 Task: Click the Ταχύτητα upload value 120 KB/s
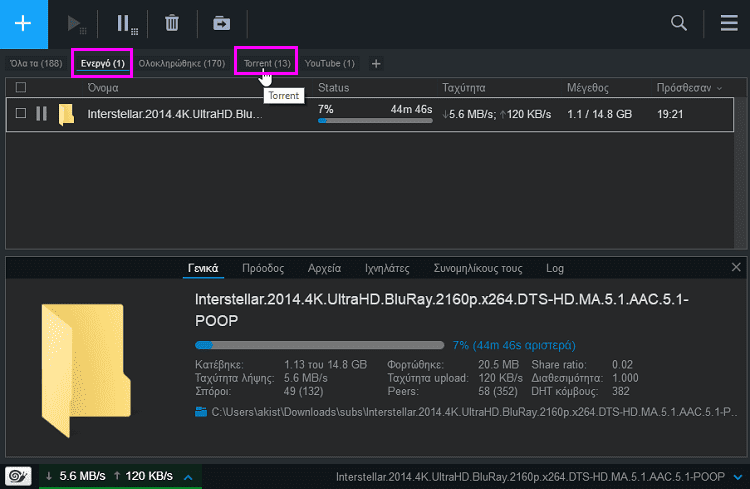coord(500,378)
